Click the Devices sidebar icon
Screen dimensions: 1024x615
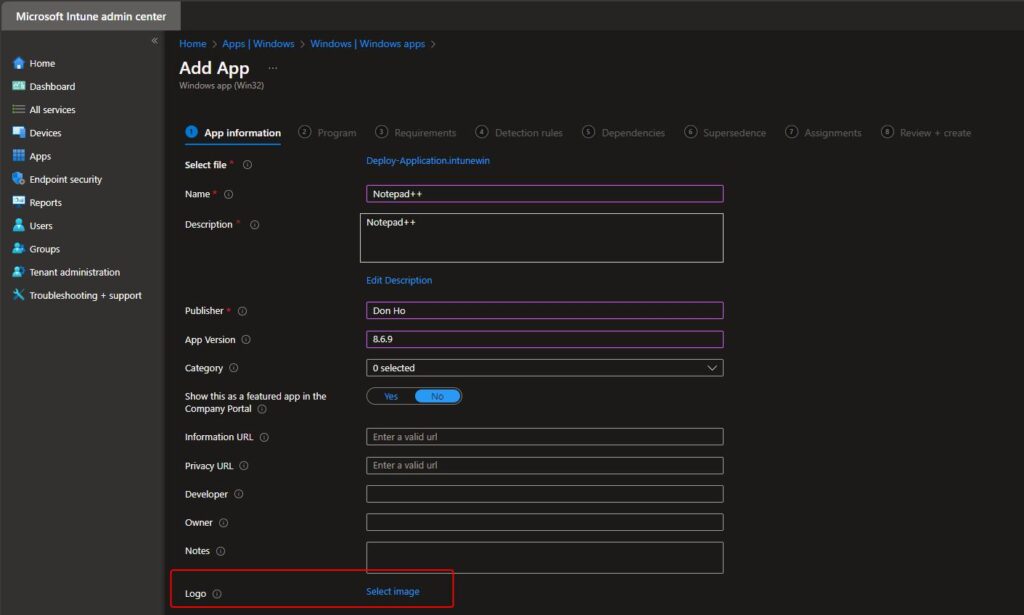click(x=18, y=133)
